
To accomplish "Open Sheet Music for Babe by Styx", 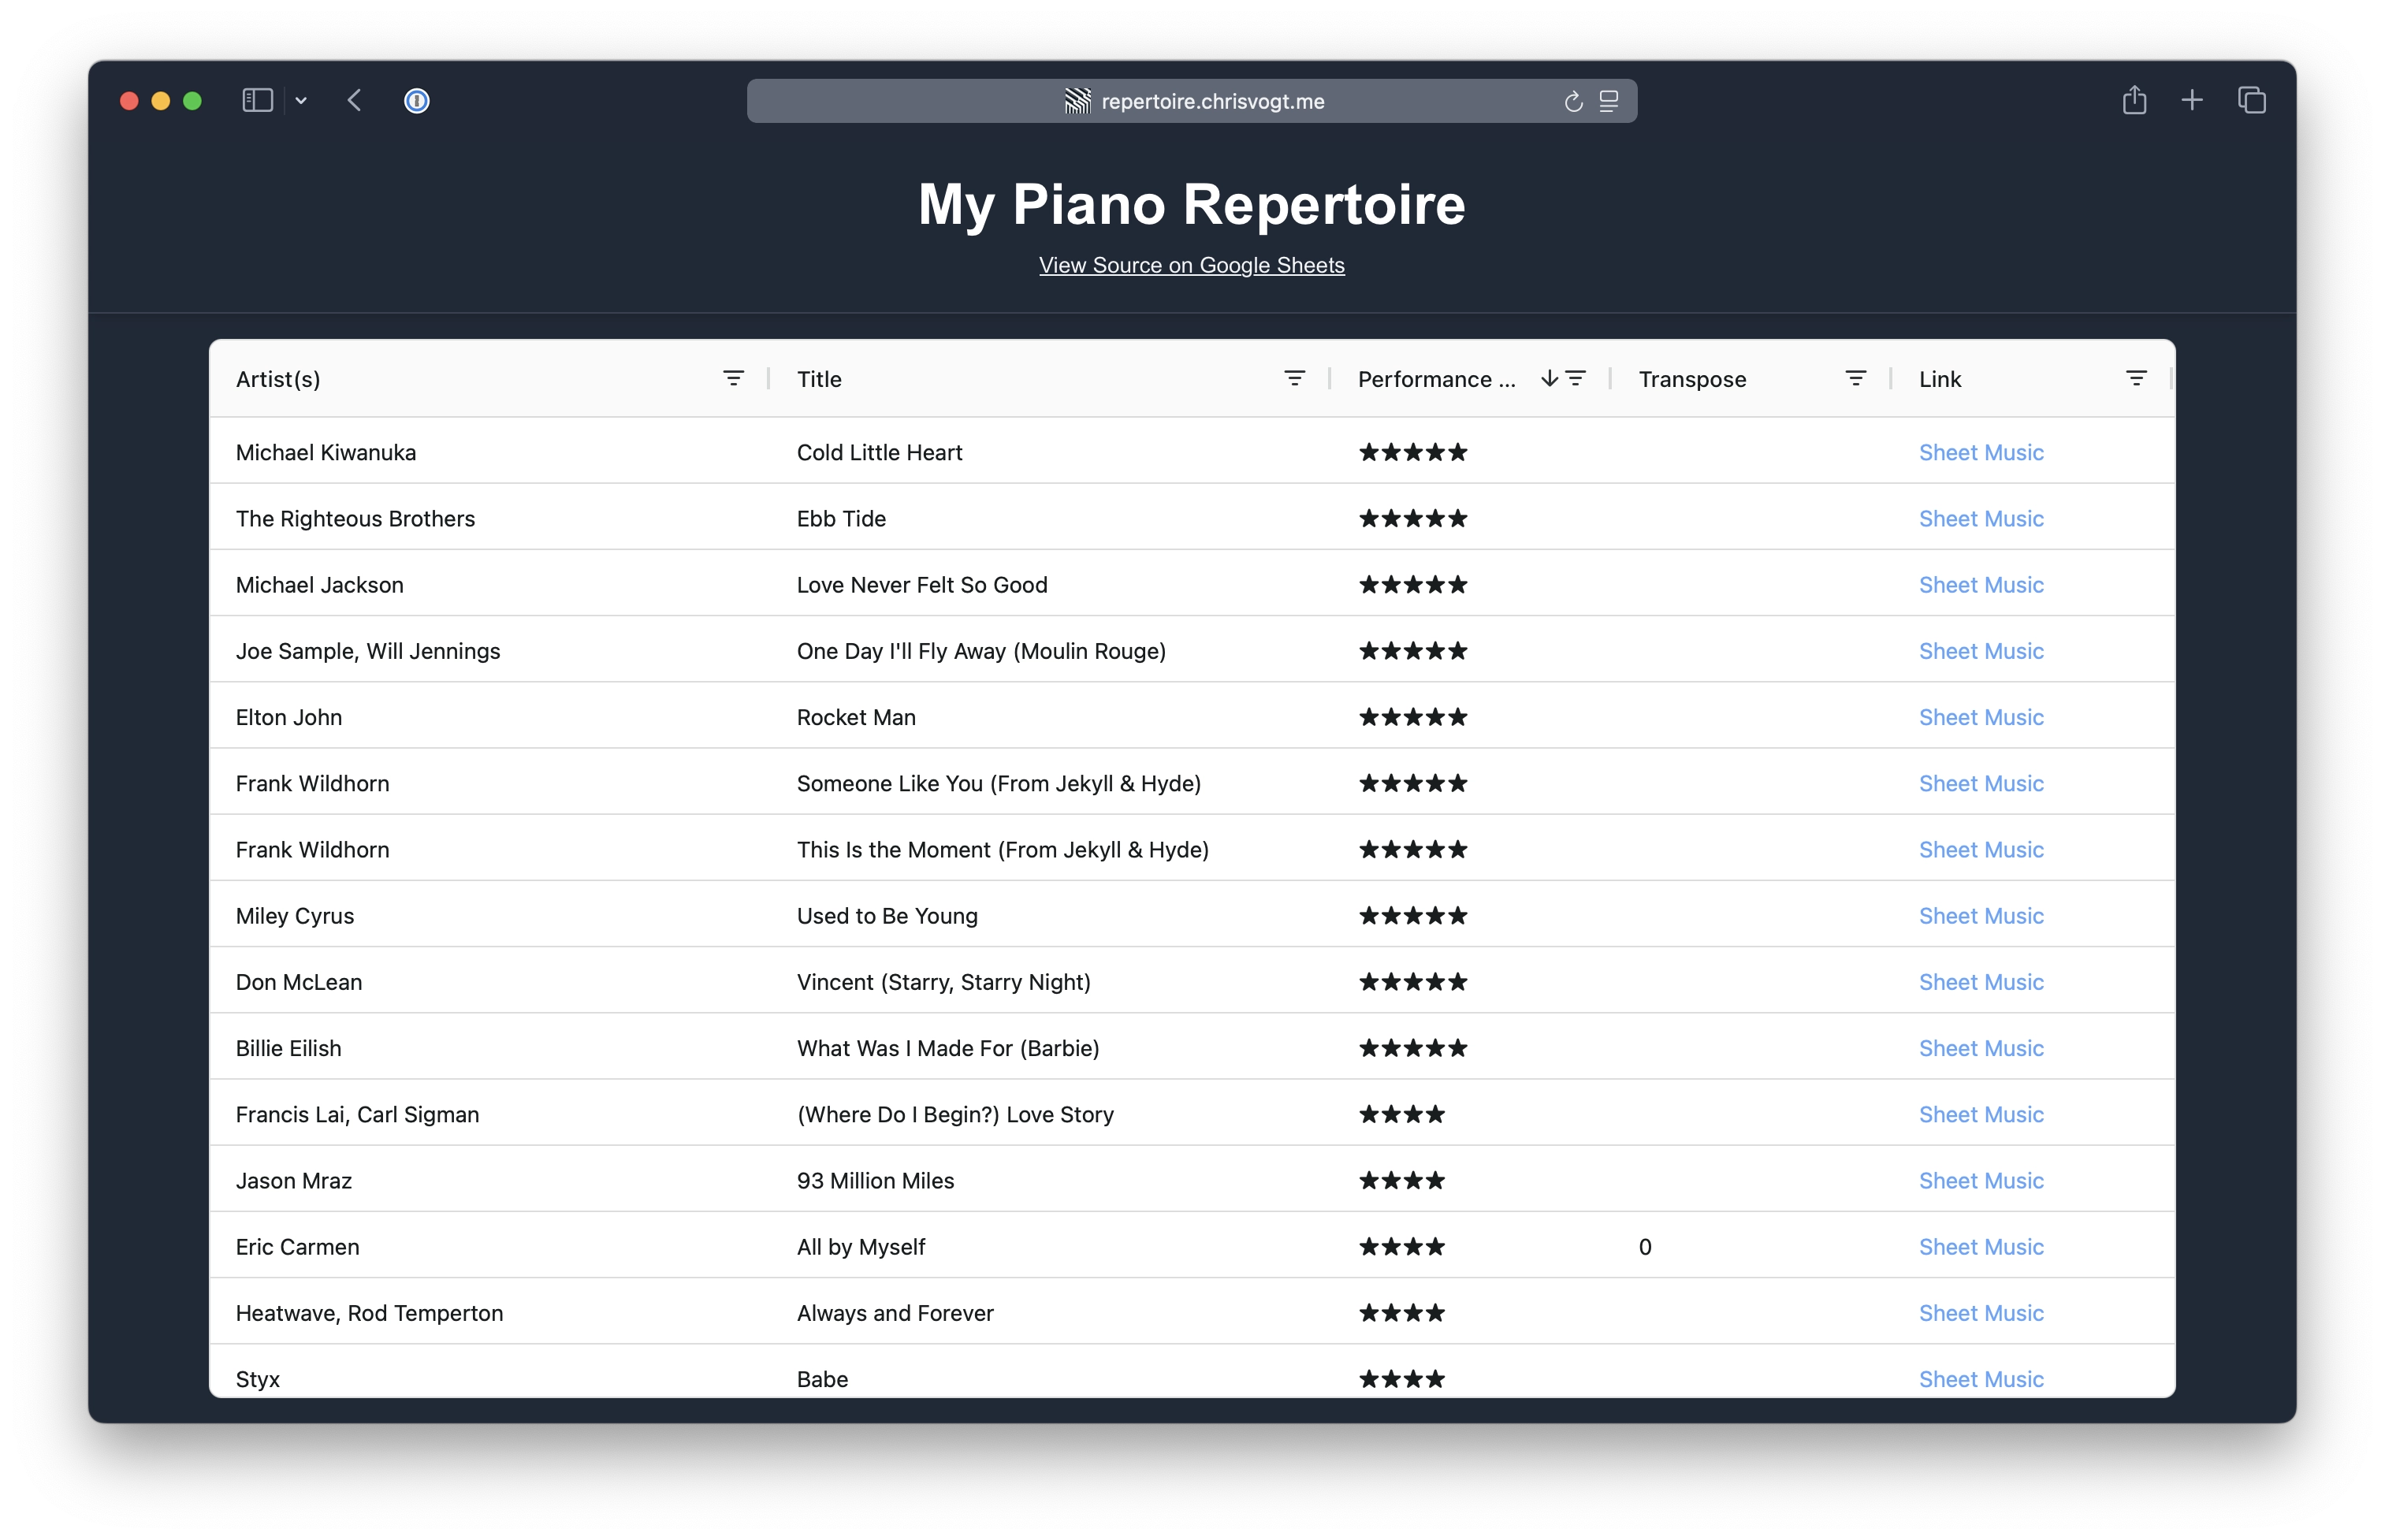I will (1981, 1379).
